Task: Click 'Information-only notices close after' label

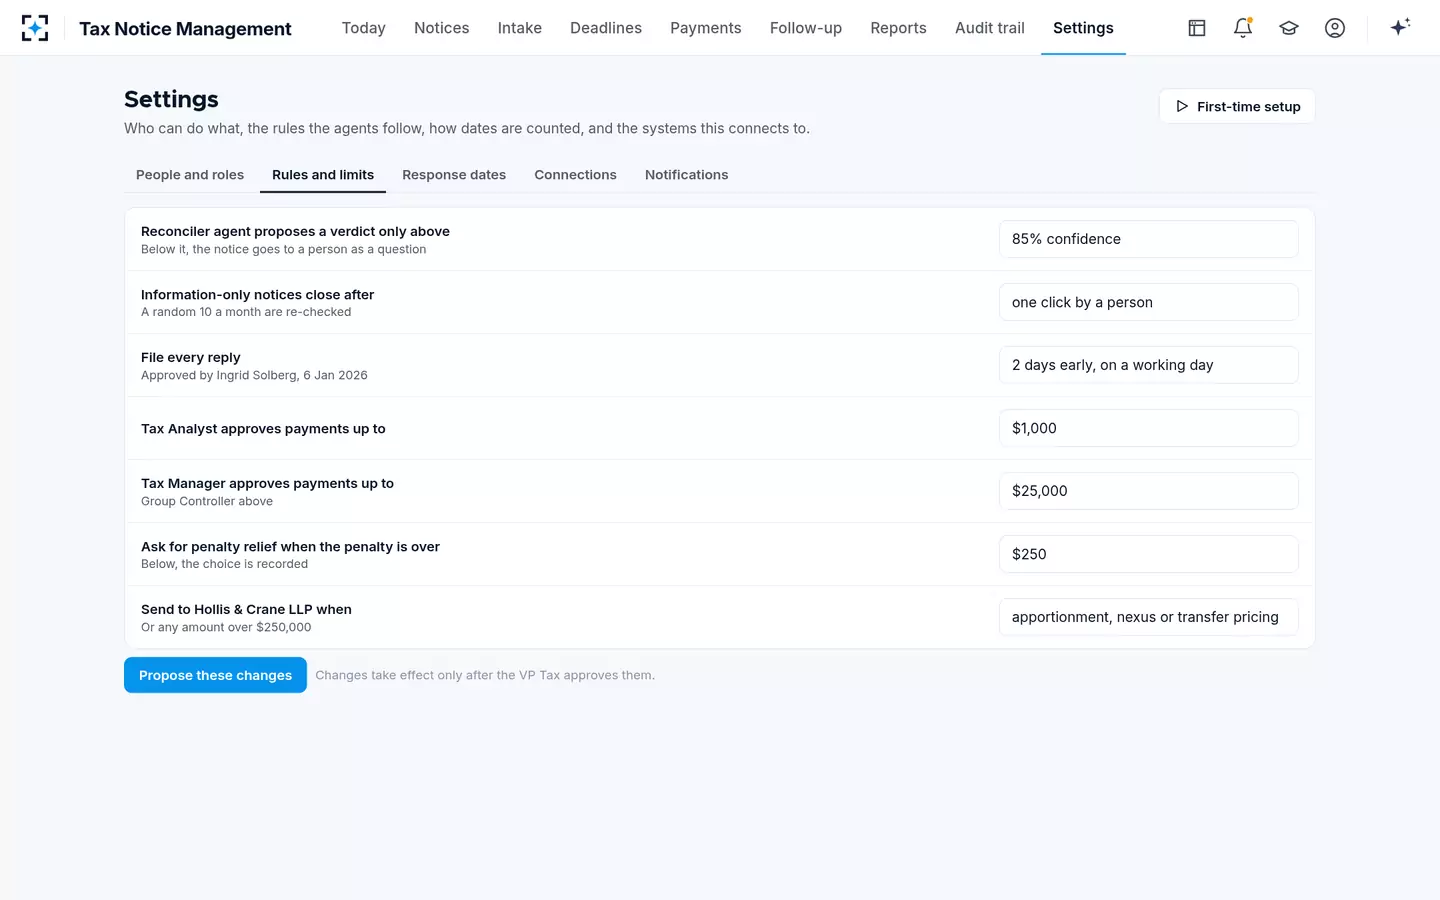Action: 257,295
